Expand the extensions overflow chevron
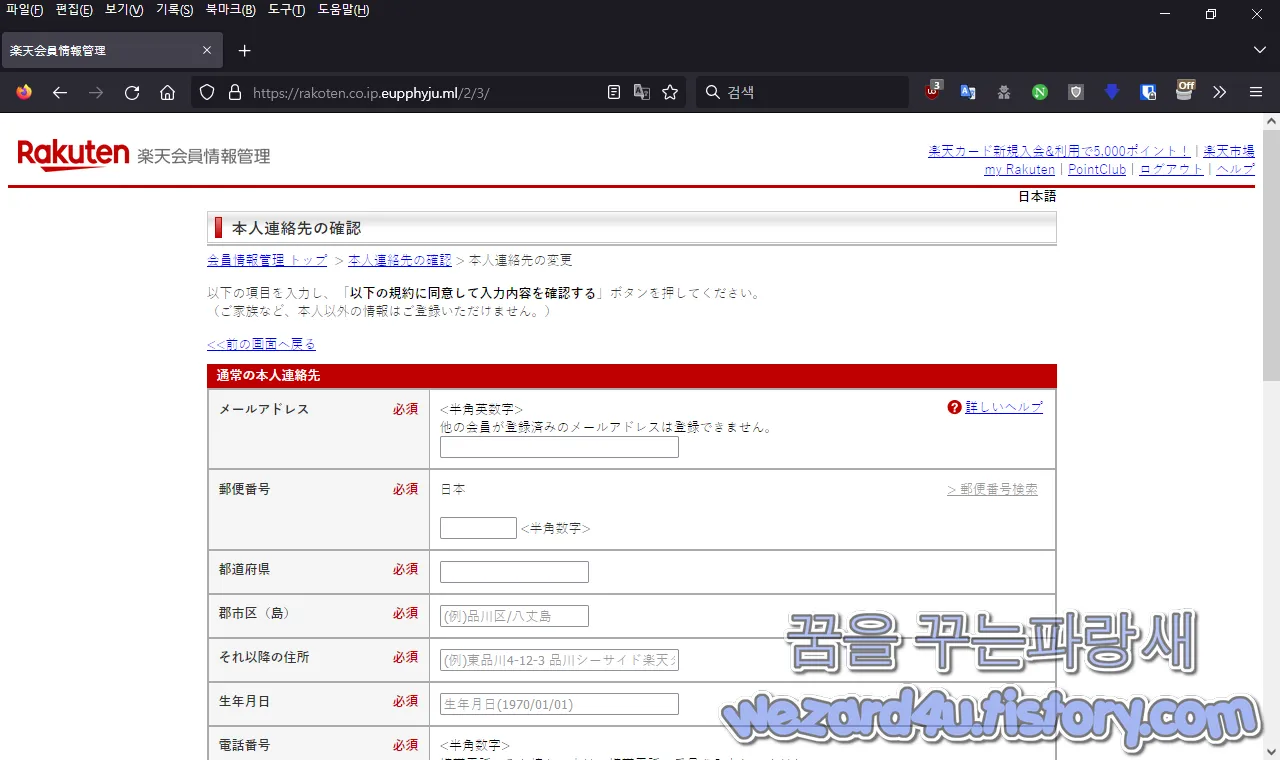 (1219, 92)
